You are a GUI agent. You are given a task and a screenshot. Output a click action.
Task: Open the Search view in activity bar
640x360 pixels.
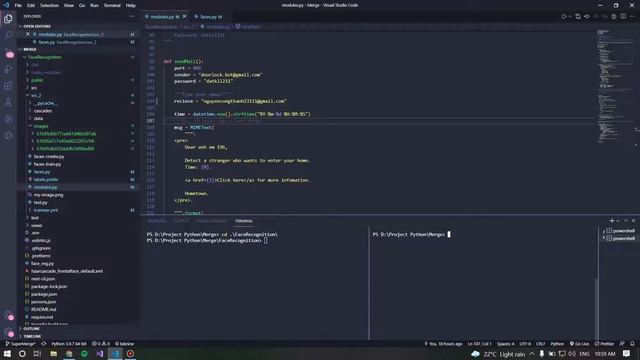(8, 36)
